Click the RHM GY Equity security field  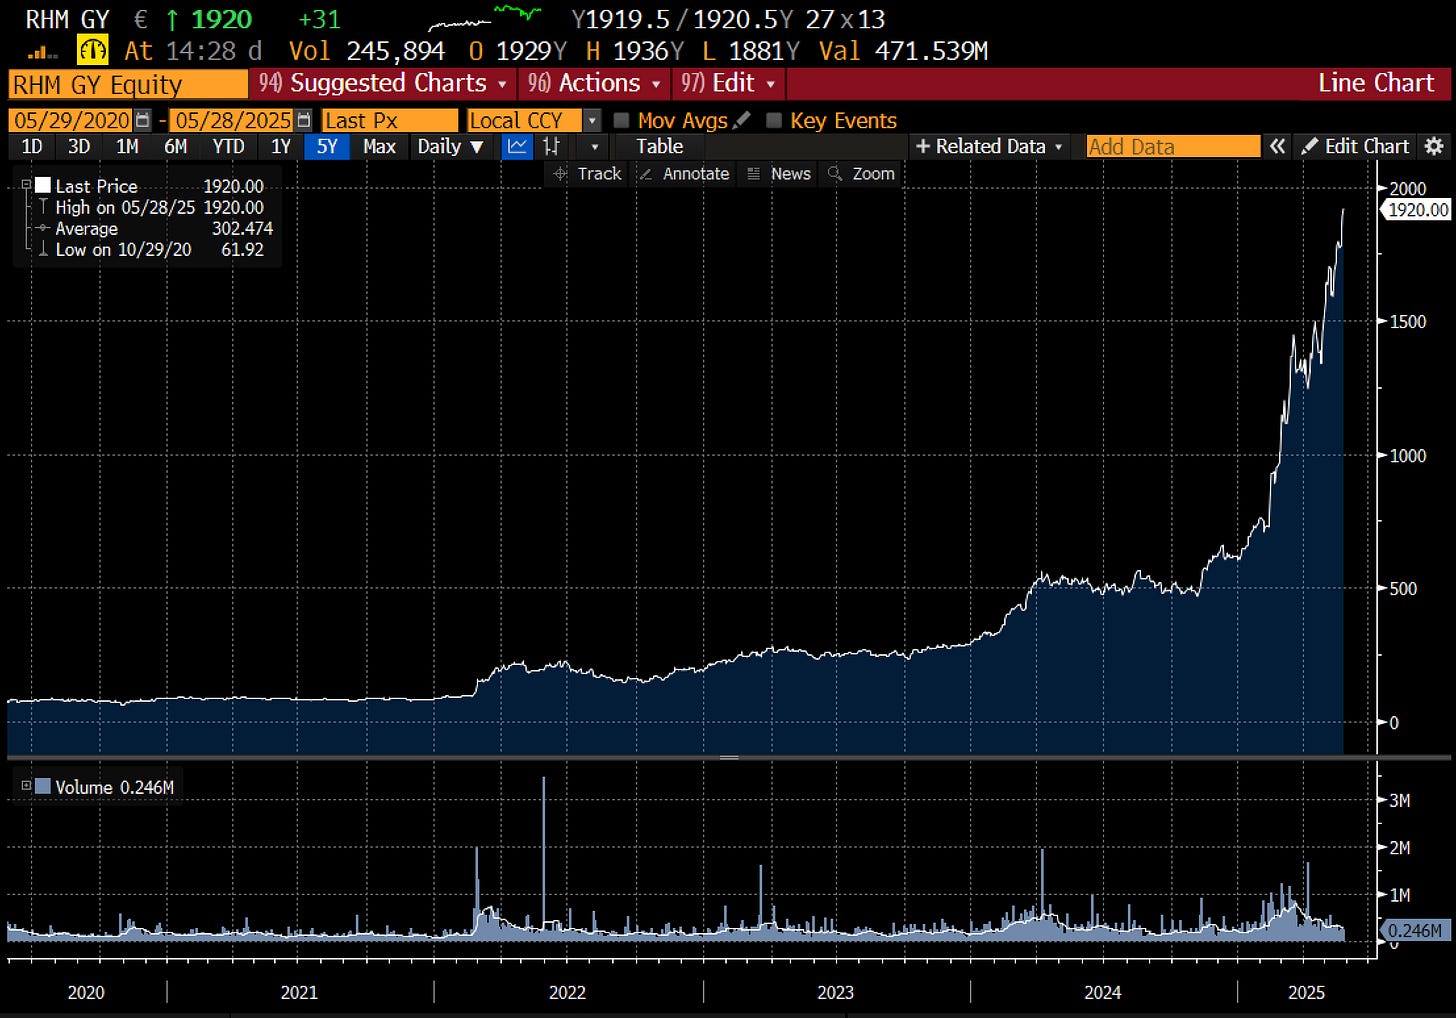point(128,84)
